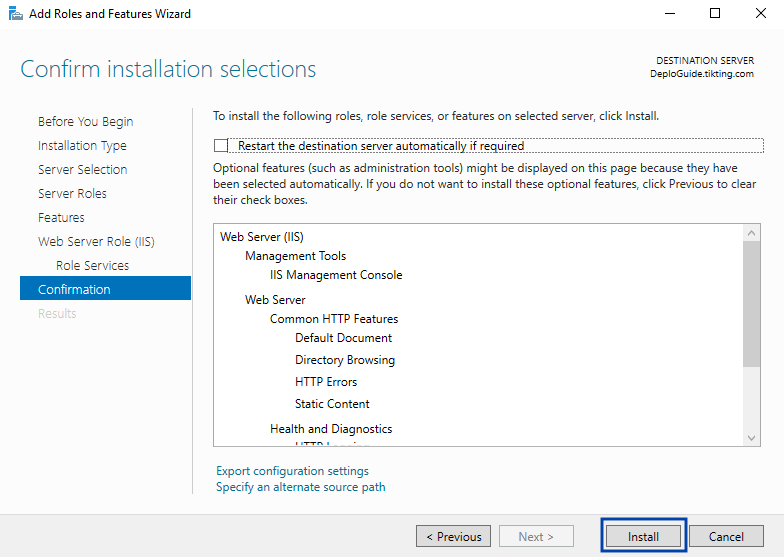Go to Before You Begin step

85,122
